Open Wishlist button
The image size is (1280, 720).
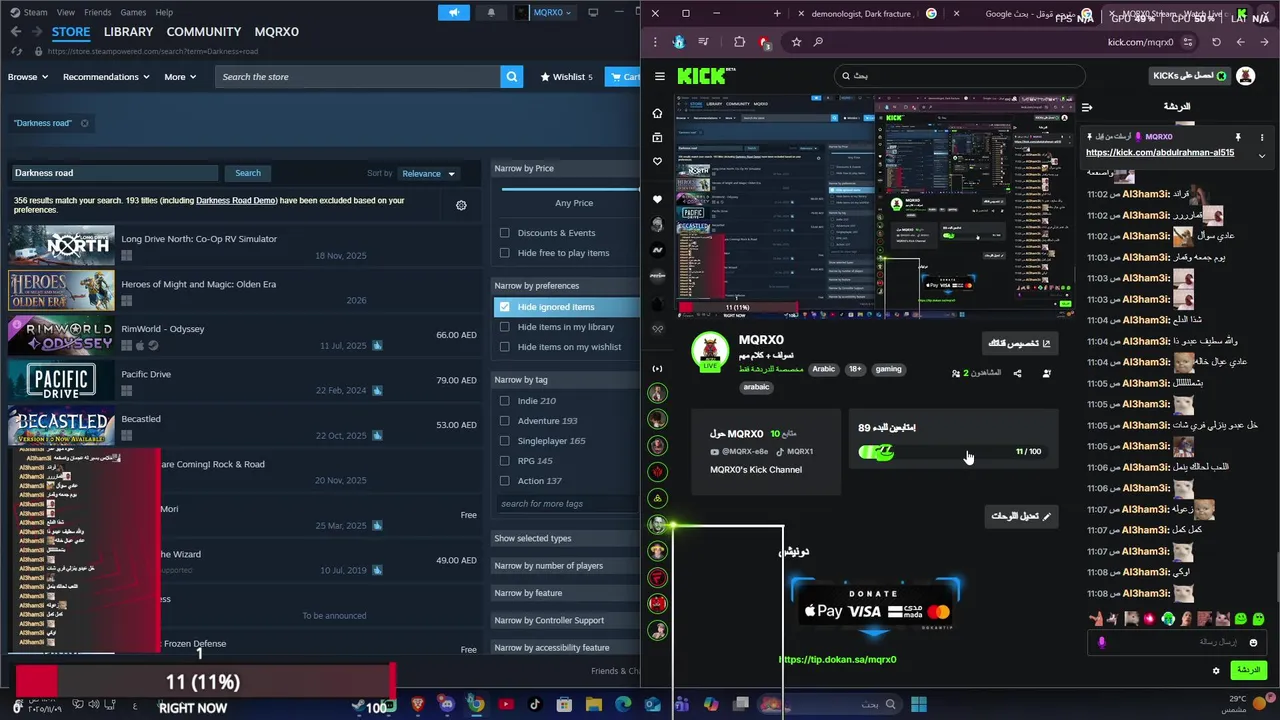(567, 77)
